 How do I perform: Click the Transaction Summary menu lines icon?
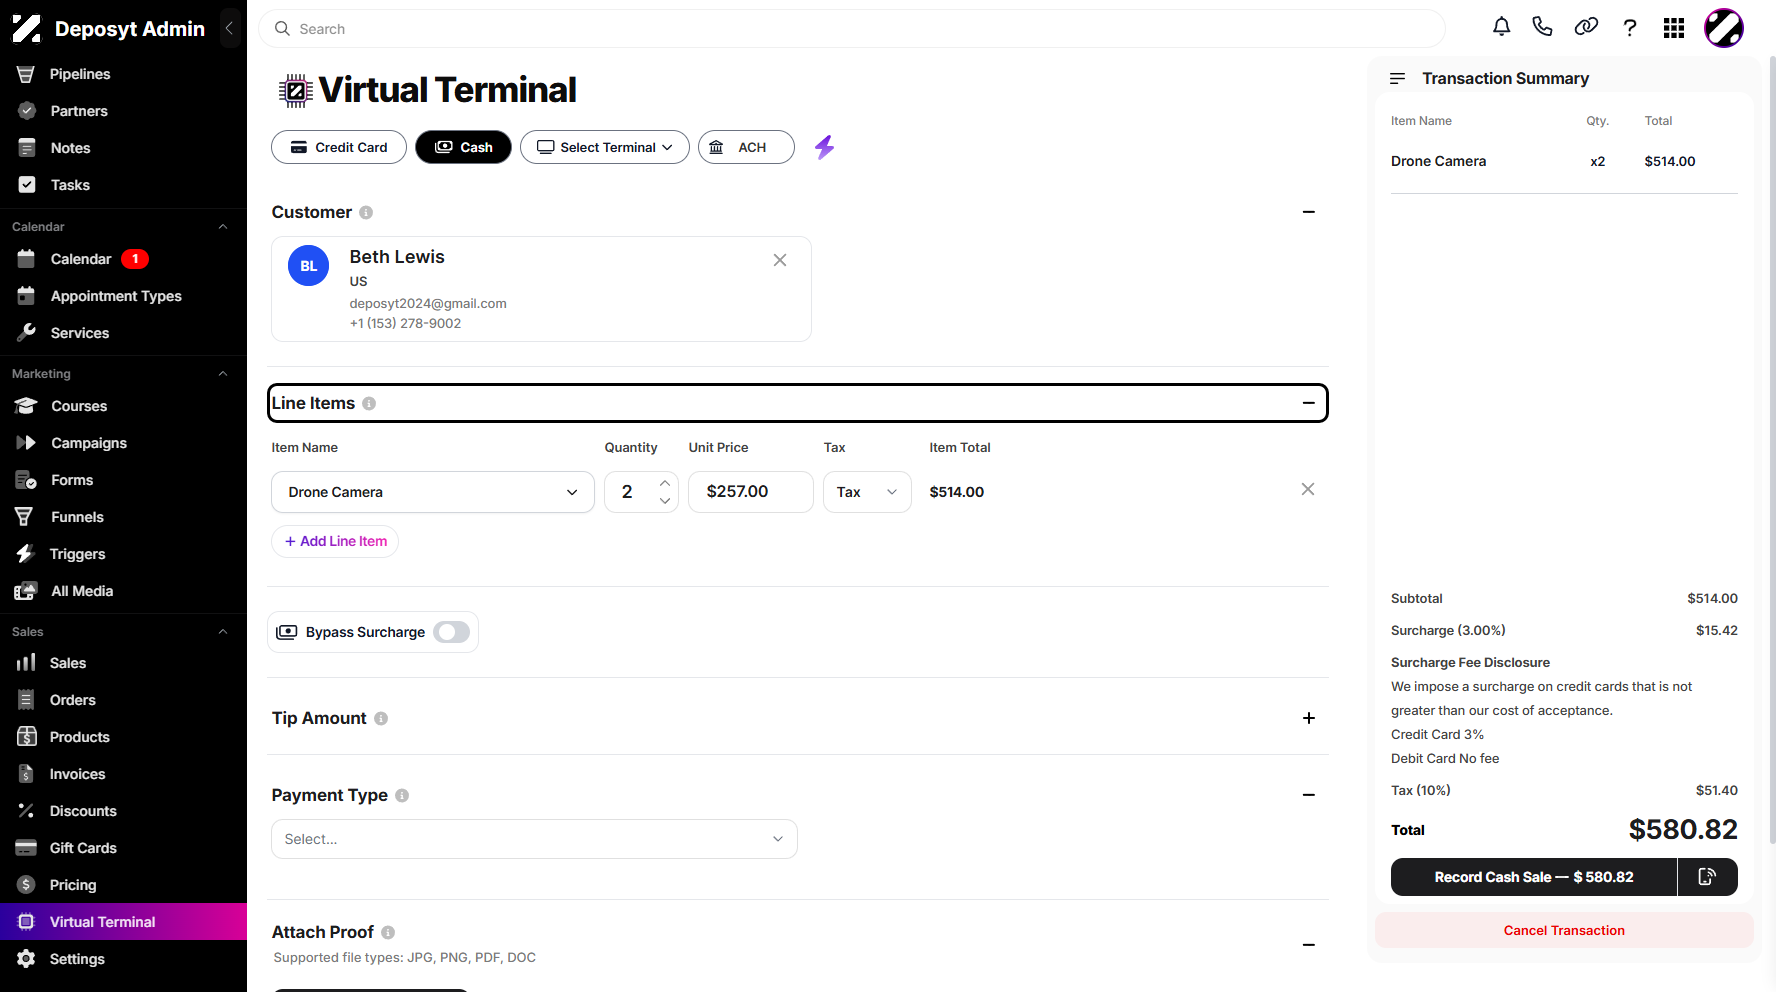1397,78
